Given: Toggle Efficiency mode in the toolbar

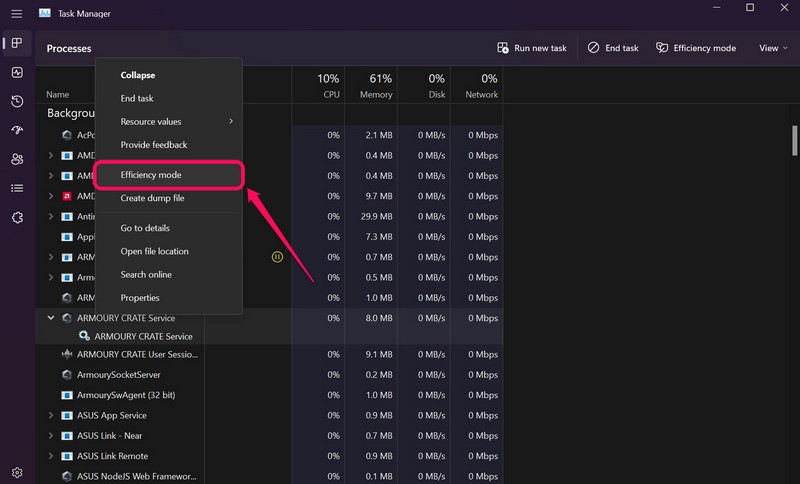Looking at the screenshot, I should click(695, 48).
